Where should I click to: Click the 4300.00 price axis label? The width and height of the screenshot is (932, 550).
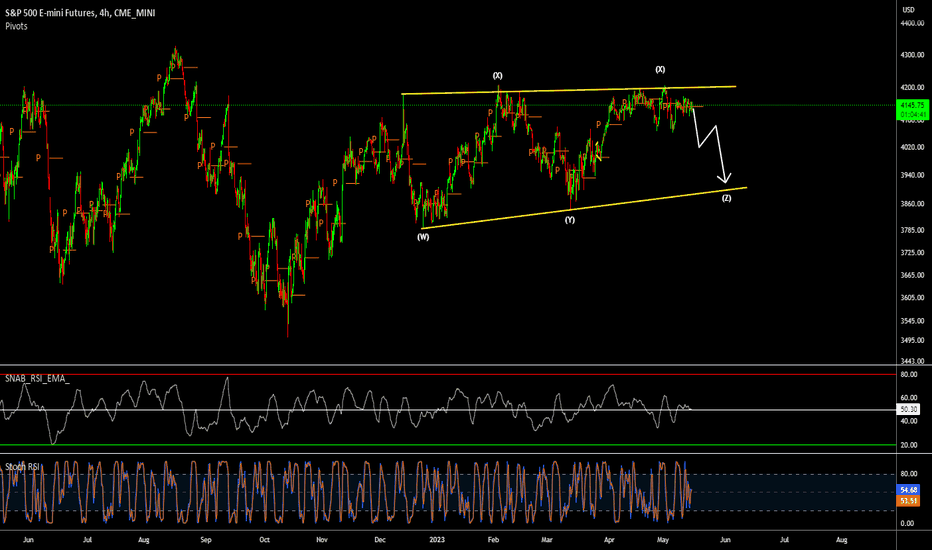click(912, 55)
